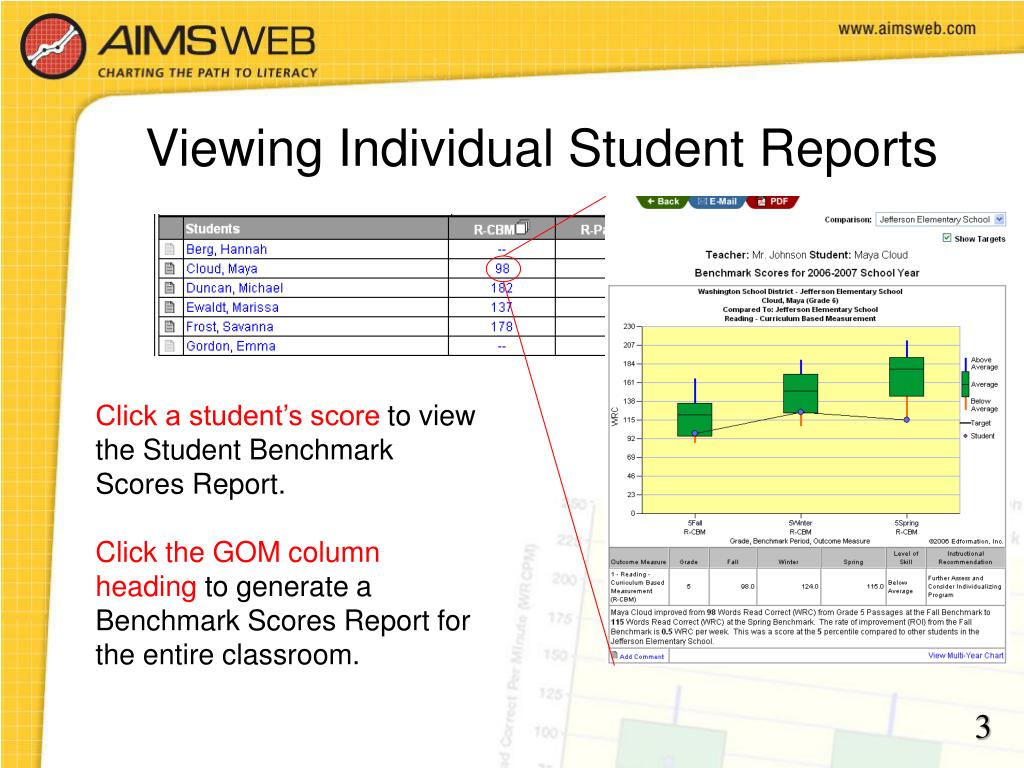Click the report icon next to R-CBM heading
The width and height of the screenshot is (1024, 768).
click(x=522, y=228)
